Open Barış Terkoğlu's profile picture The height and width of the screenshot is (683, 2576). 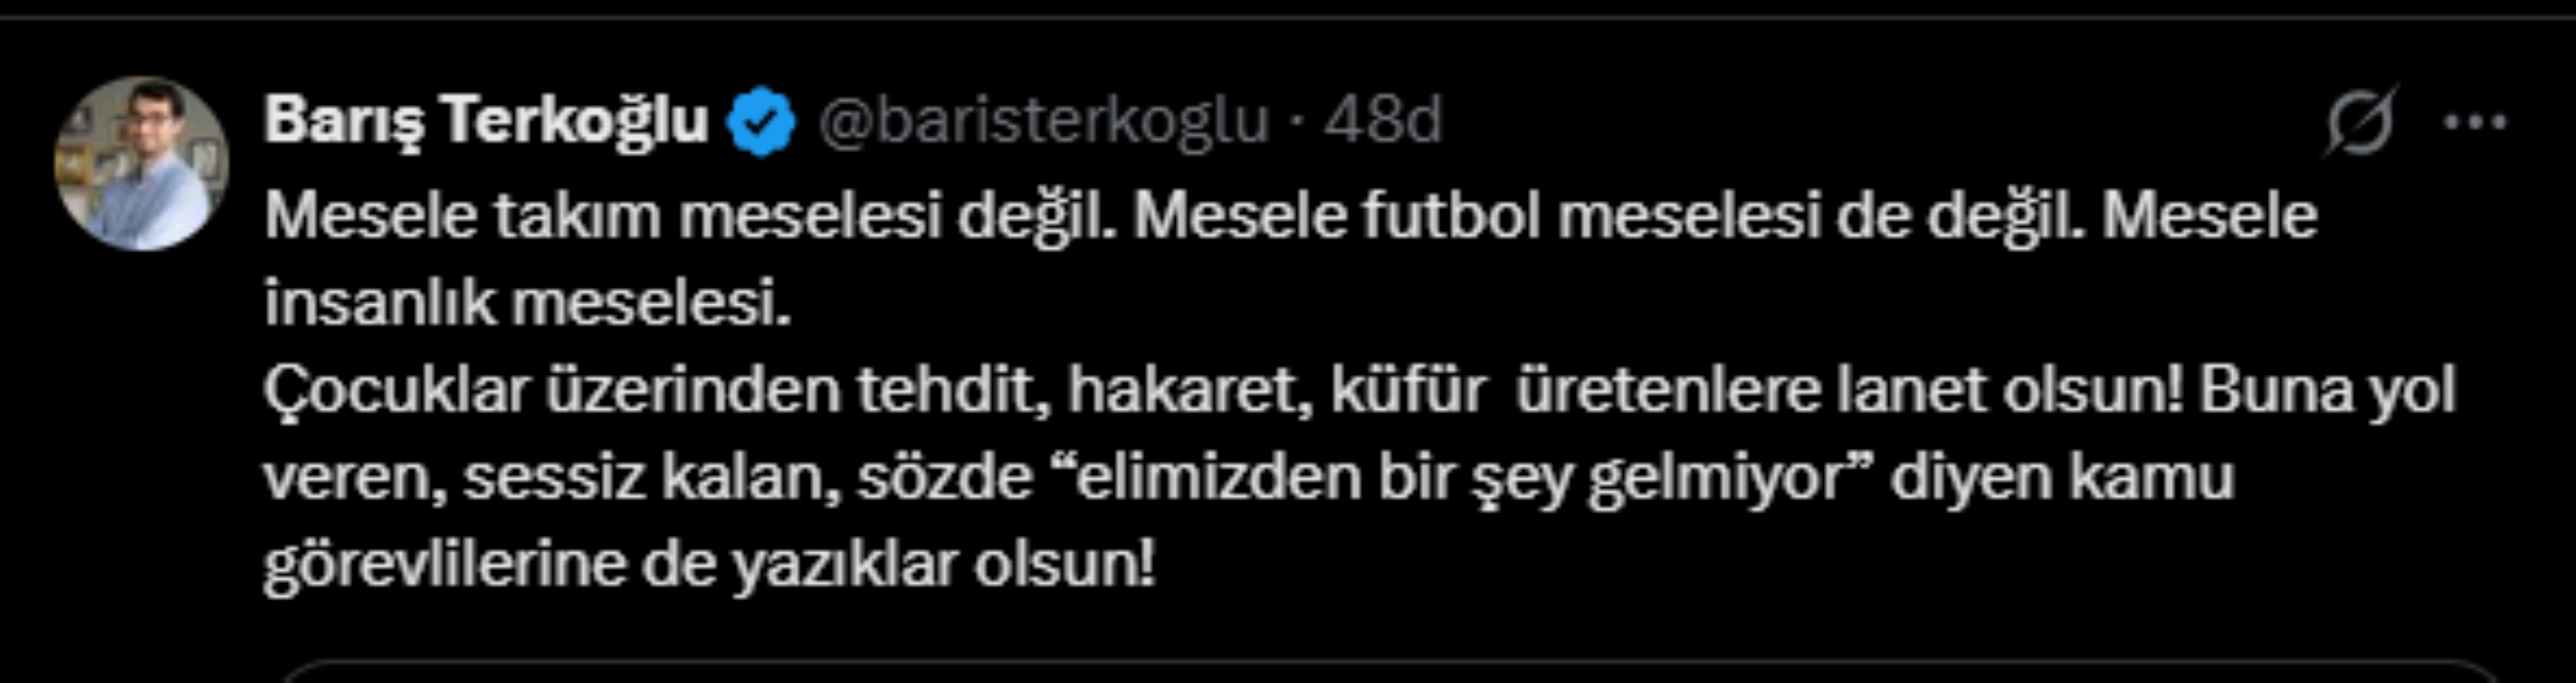pyautogui.click(x=141, y=163)
